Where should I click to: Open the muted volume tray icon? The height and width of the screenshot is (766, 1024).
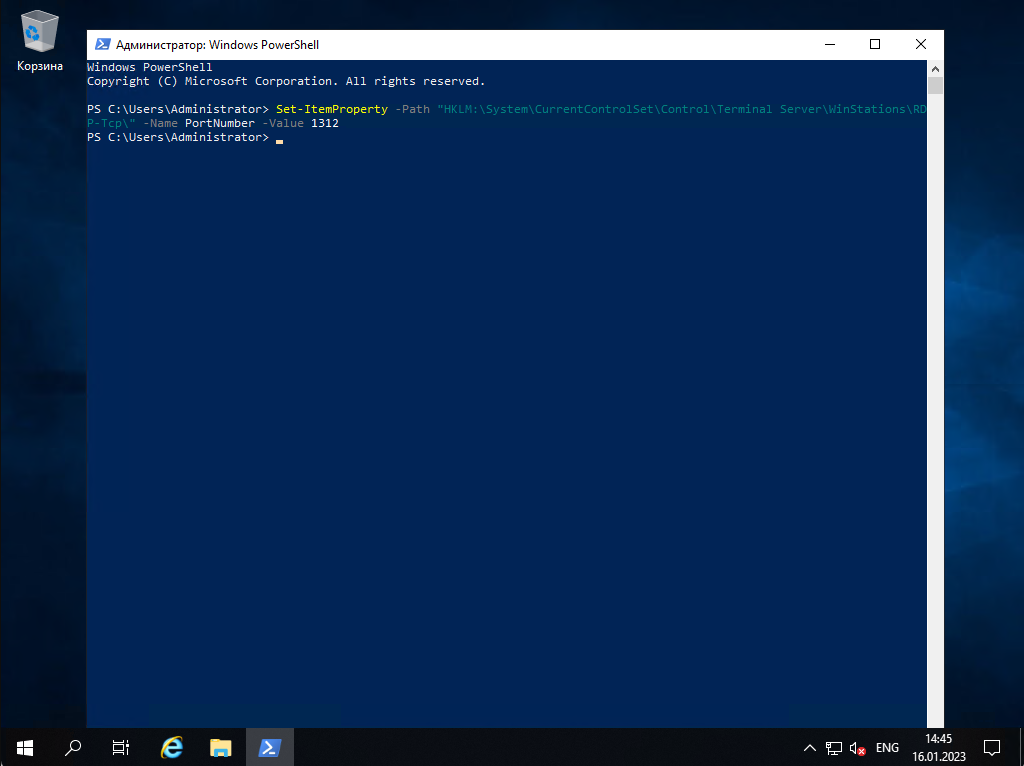tap(857, 748)
